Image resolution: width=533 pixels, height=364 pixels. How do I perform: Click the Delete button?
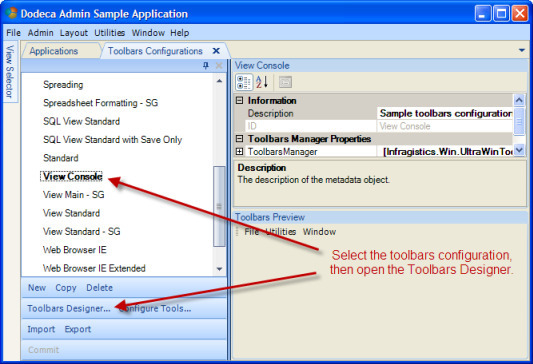coord(99,288)
